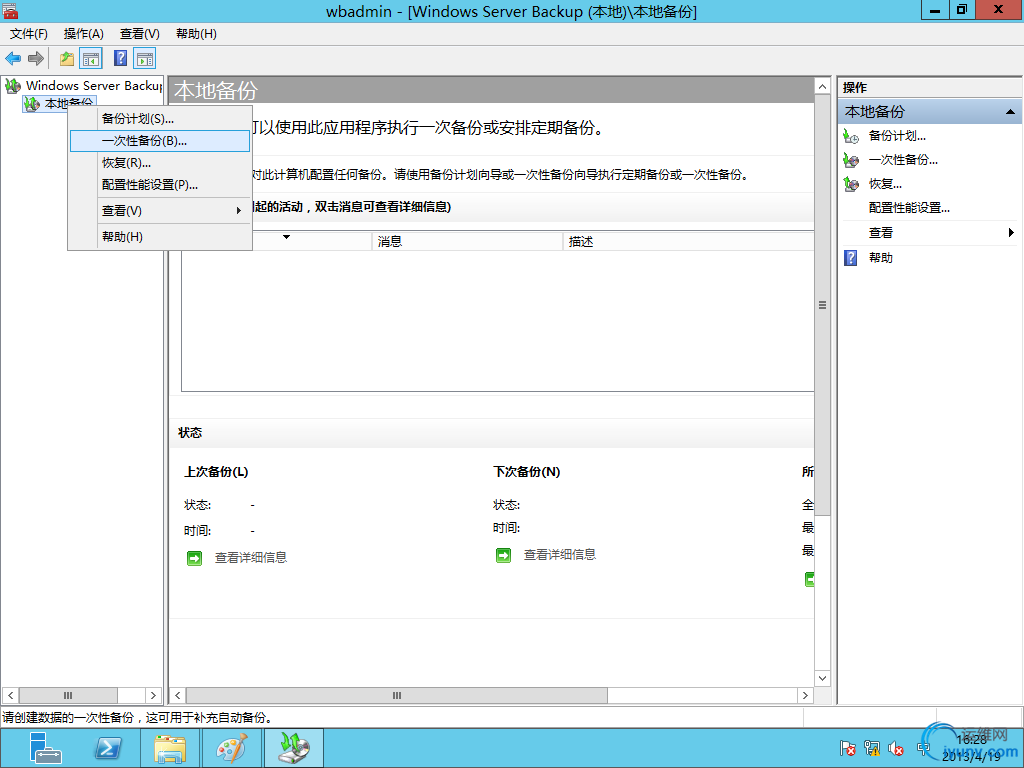Click 备份计划... icon in actions pane
The width and height of the screenshot is (1024, 768).
point(851,136)
